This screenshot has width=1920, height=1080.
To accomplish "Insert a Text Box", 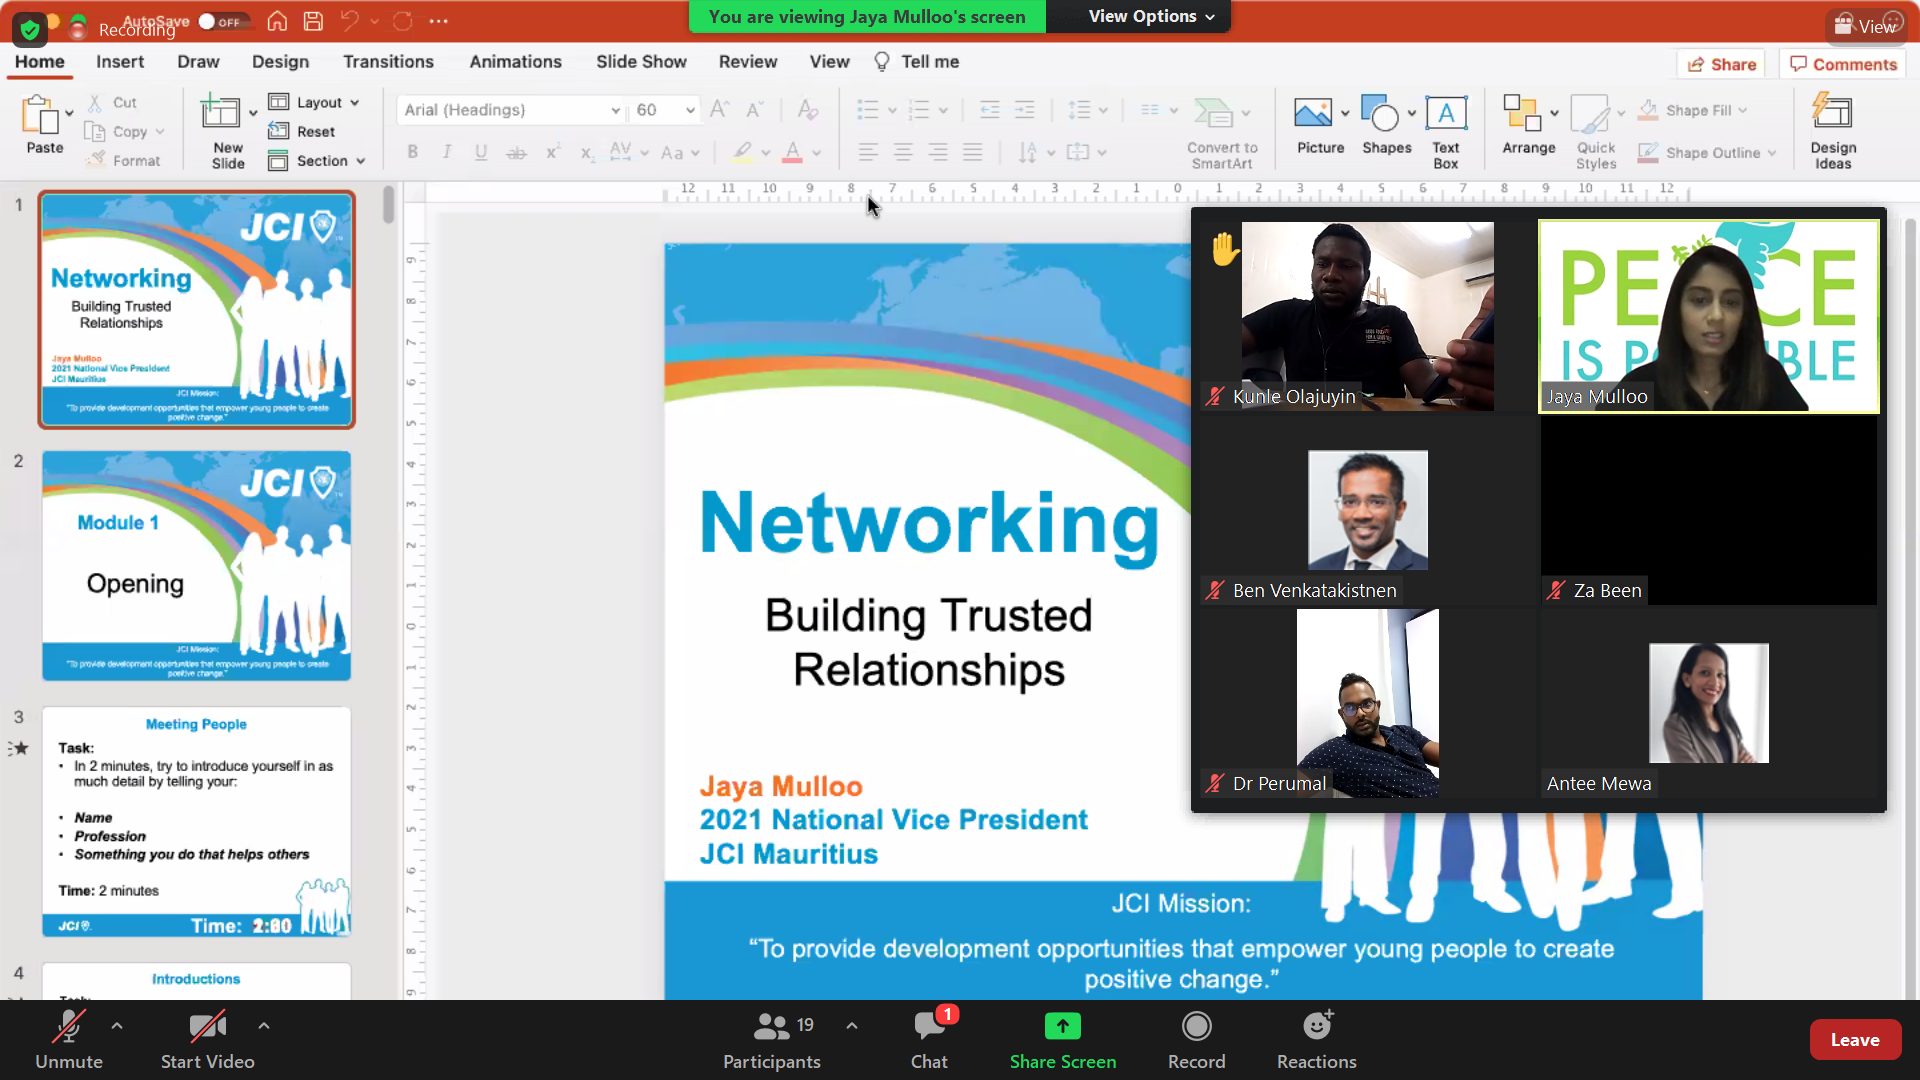I will point(1446,114).
